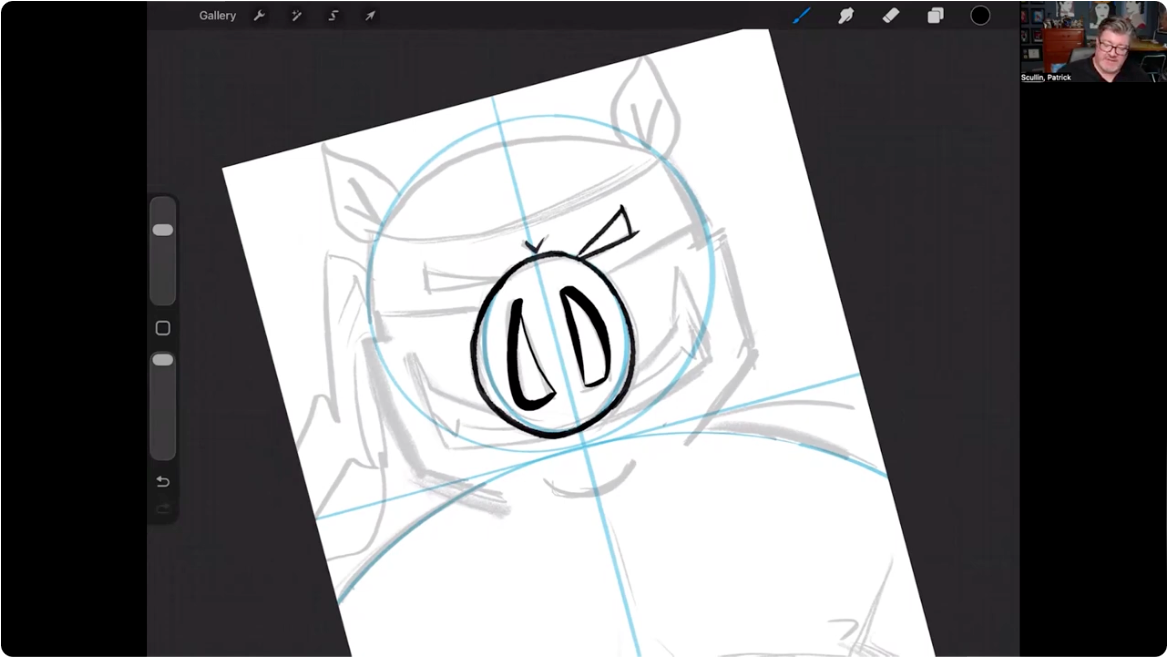Open the Layers panel
Screen dimensions: 1169x657
tap(935, 16)
